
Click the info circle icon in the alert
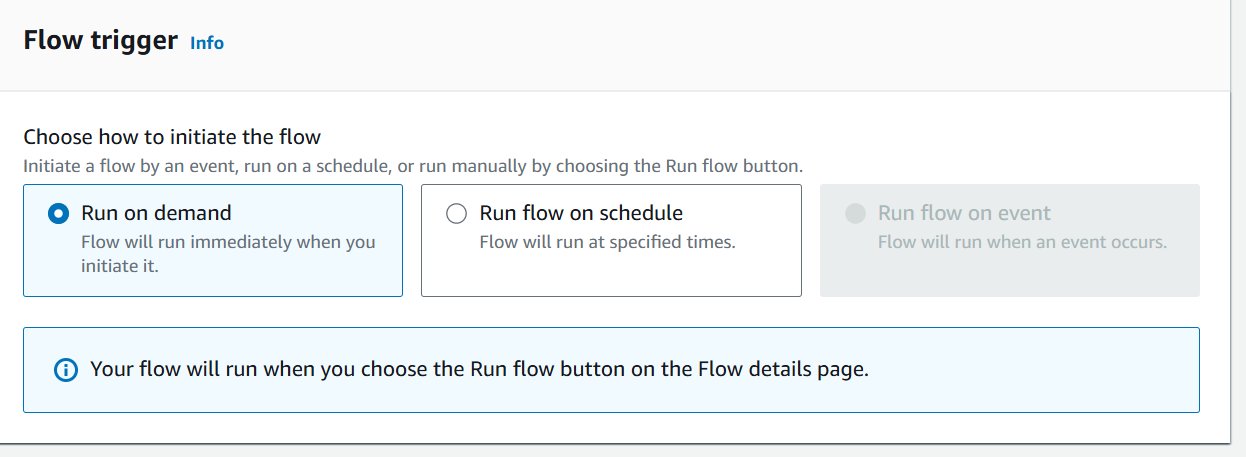pos(65,370)
